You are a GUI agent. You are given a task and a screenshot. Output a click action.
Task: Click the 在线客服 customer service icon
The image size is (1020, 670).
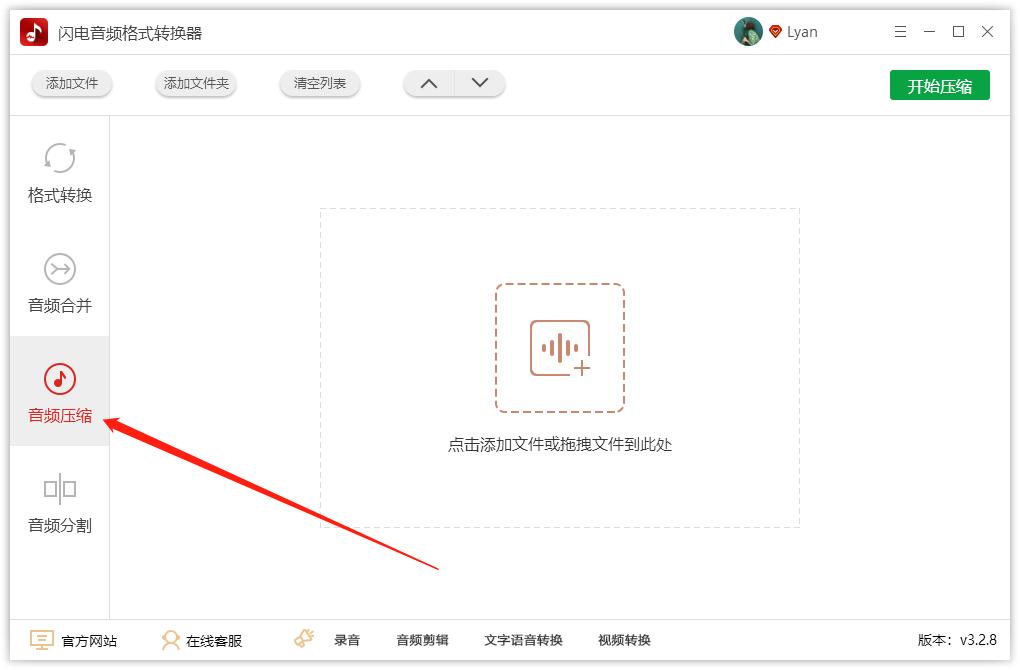(170, 640)
